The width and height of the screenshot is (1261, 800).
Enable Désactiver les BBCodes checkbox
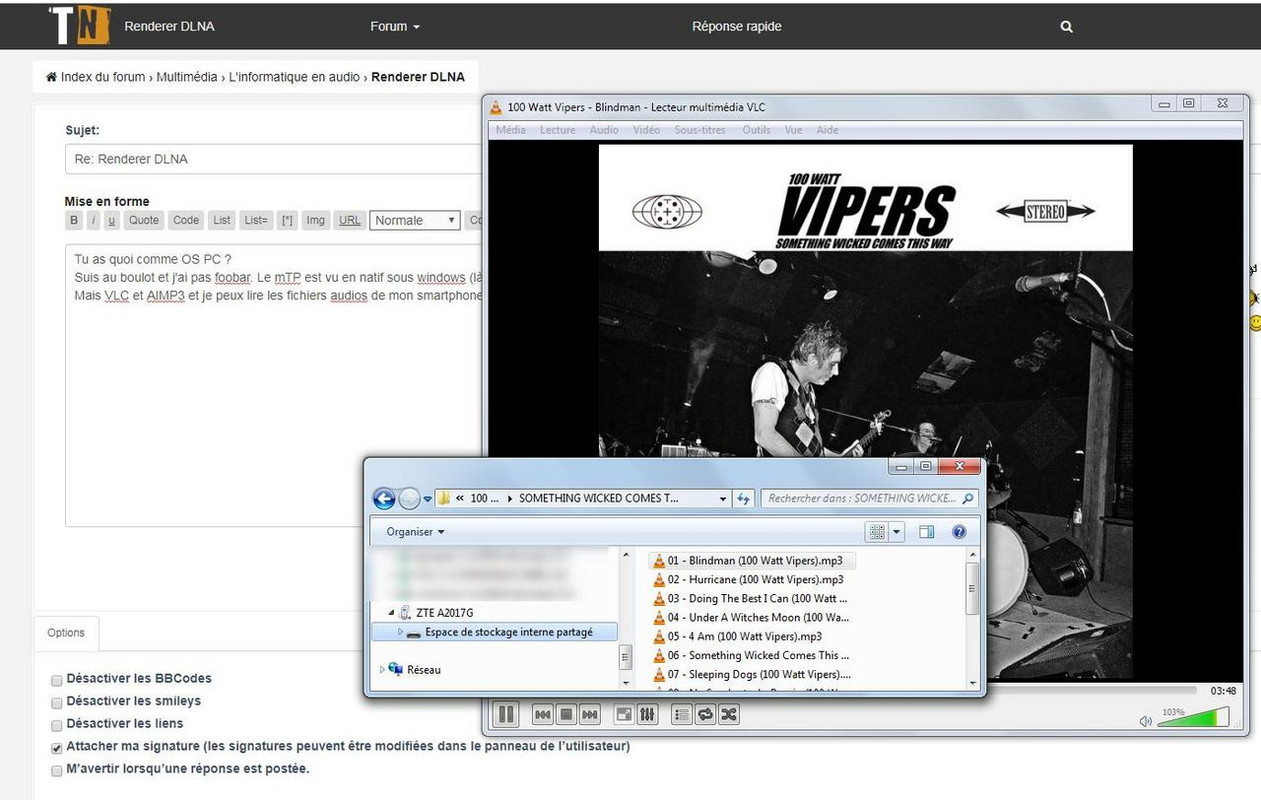[x=56, y=680]
